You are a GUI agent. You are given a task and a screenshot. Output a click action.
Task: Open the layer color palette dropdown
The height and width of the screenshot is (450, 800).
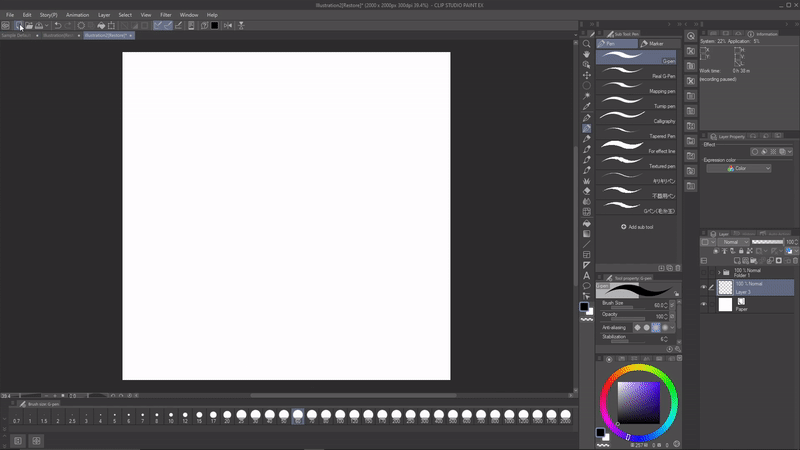[795, 251]
